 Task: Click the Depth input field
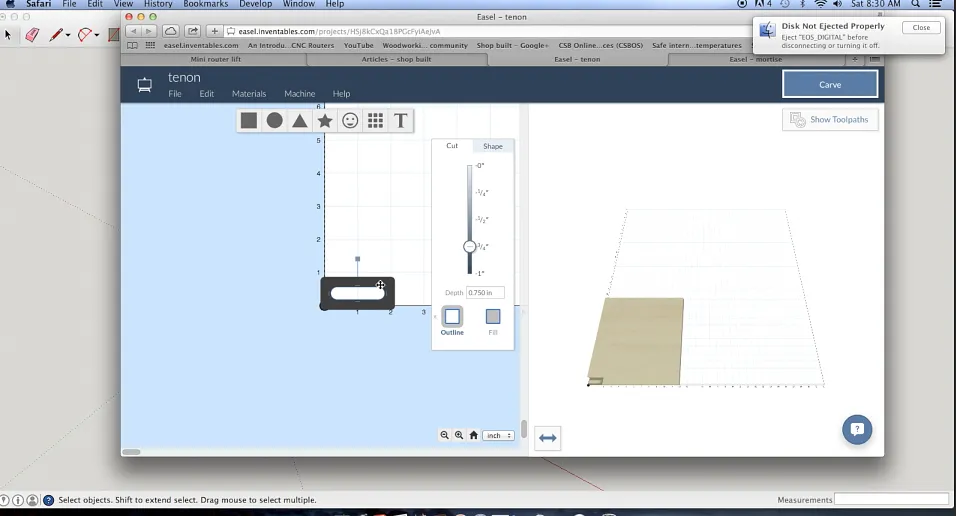485,293
